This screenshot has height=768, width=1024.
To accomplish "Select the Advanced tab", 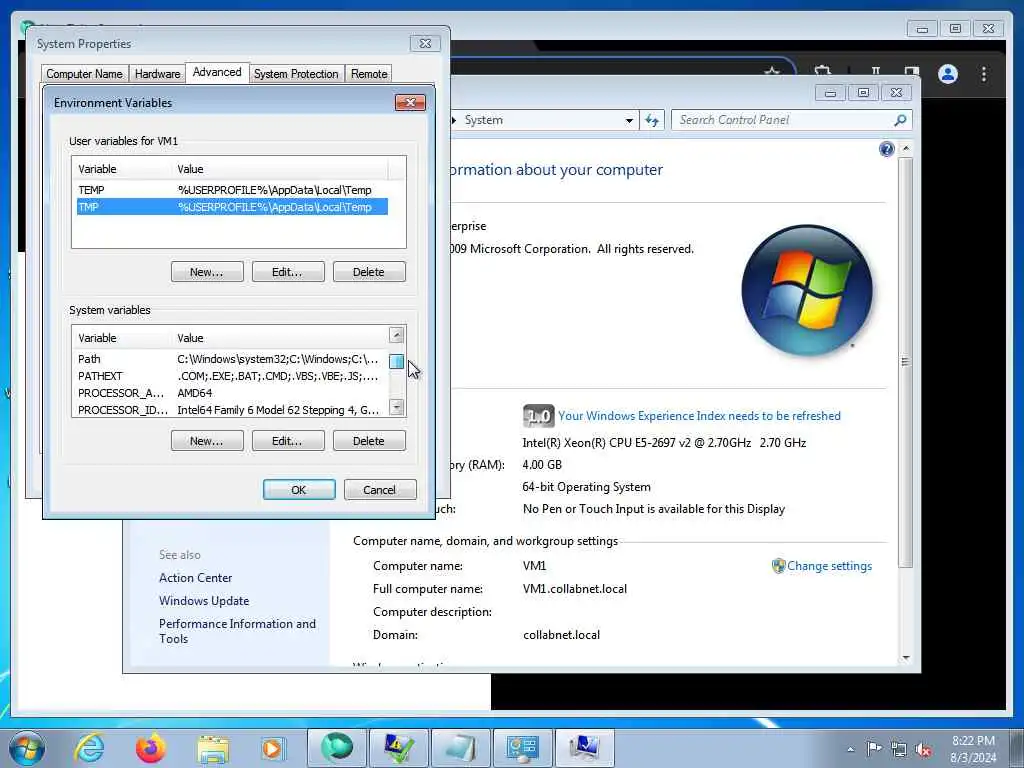I will (217, 72).
